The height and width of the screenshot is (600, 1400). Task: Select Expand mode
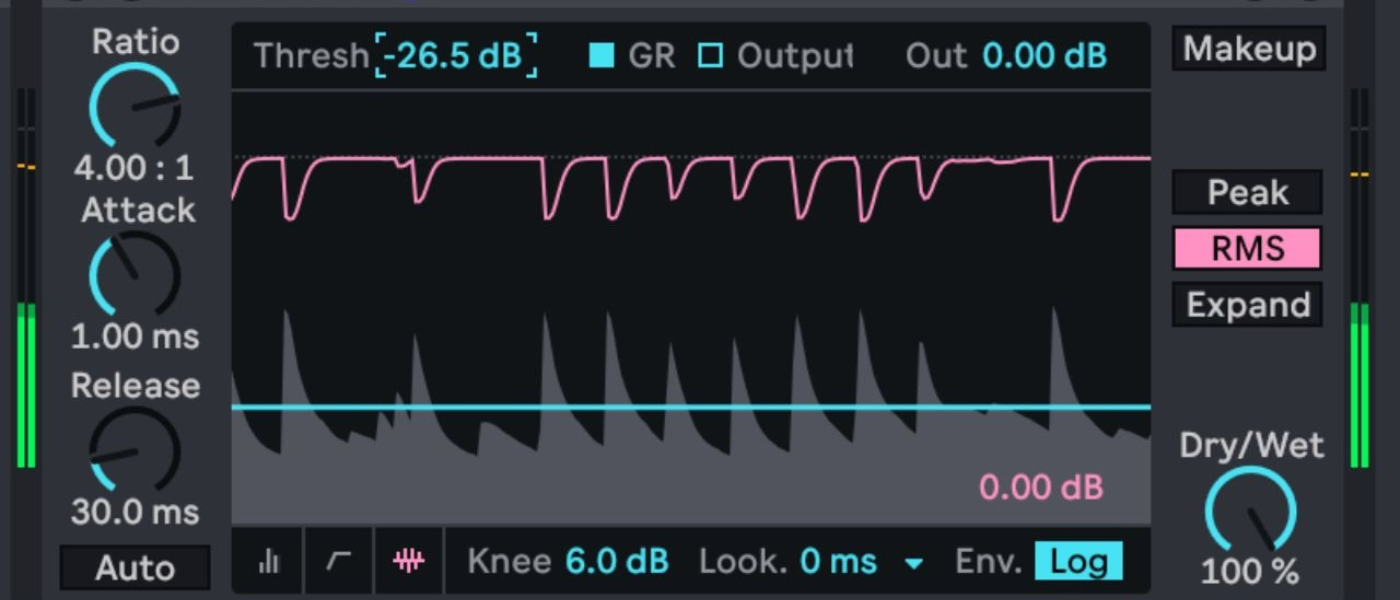(1247, 304)
